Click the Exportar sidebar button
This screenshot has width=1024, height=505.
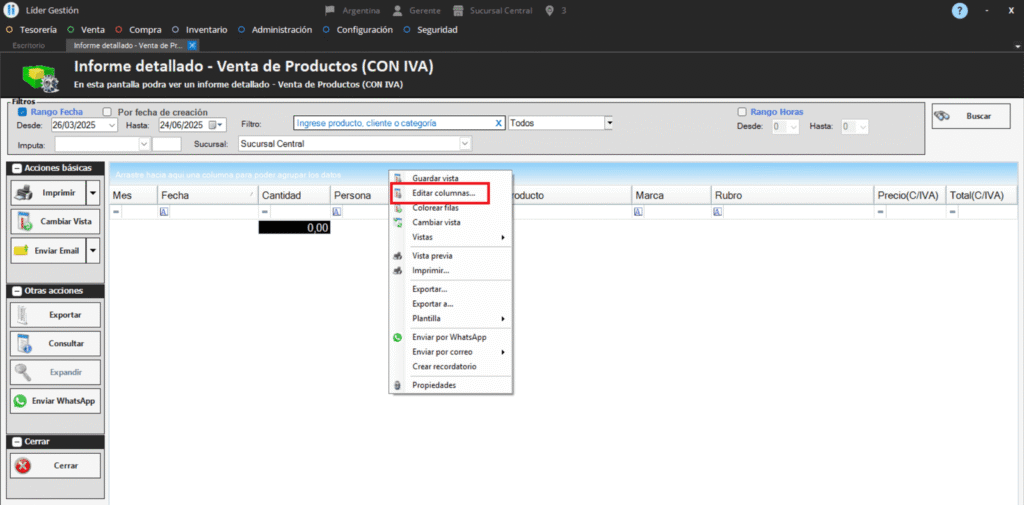[56, 314]
